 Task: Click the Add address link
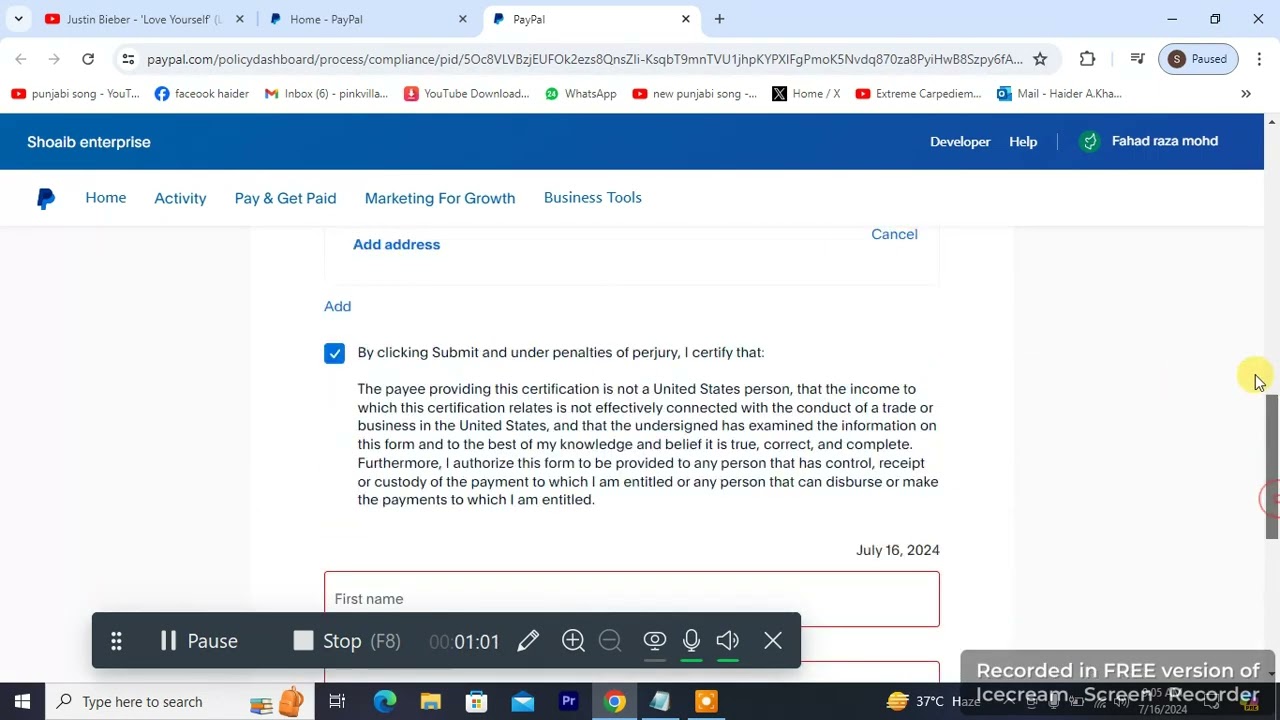click(x=396, y=245)
